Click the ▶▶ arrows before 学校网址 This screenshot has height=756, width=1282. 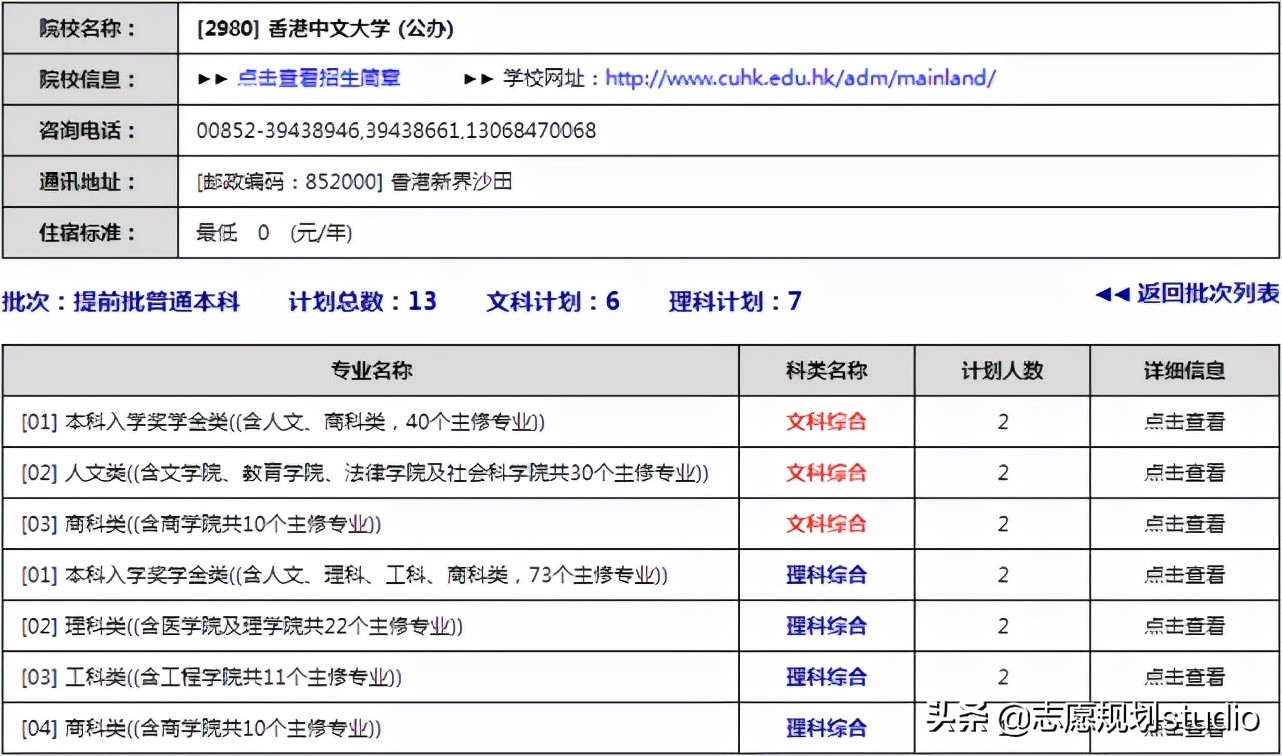(471, 77)
